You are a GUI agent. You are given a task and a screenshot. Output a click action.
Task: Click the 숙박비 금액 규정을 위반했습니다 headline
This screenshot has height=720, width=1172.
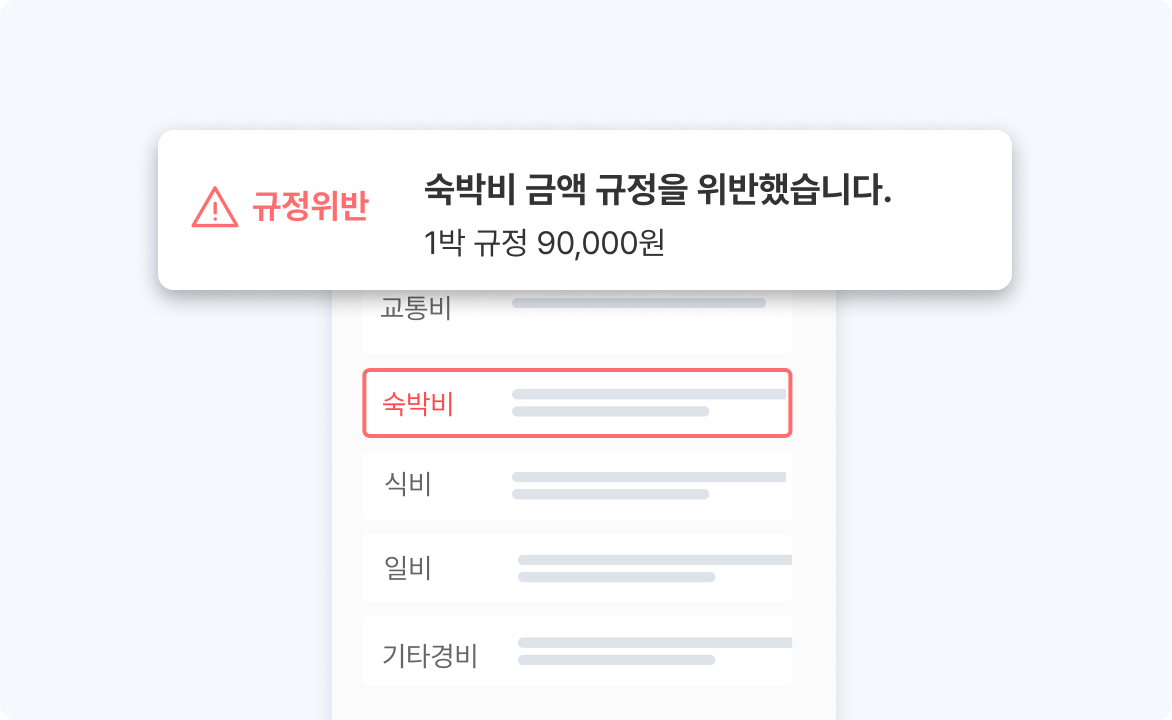657,189
